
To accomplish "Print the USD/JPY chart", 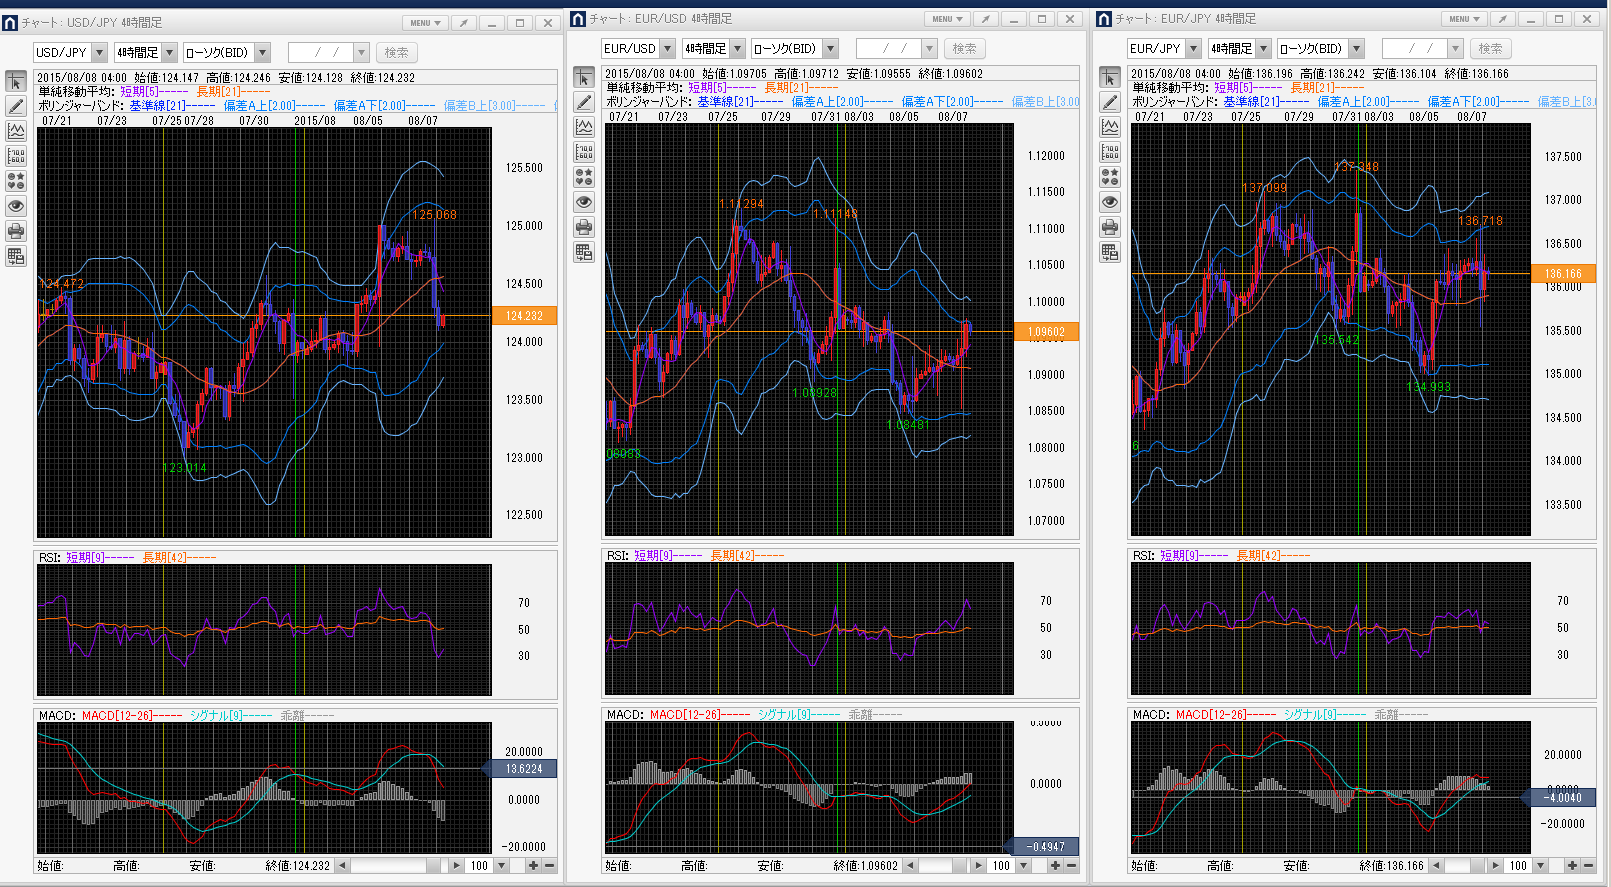I will point(16,231).
